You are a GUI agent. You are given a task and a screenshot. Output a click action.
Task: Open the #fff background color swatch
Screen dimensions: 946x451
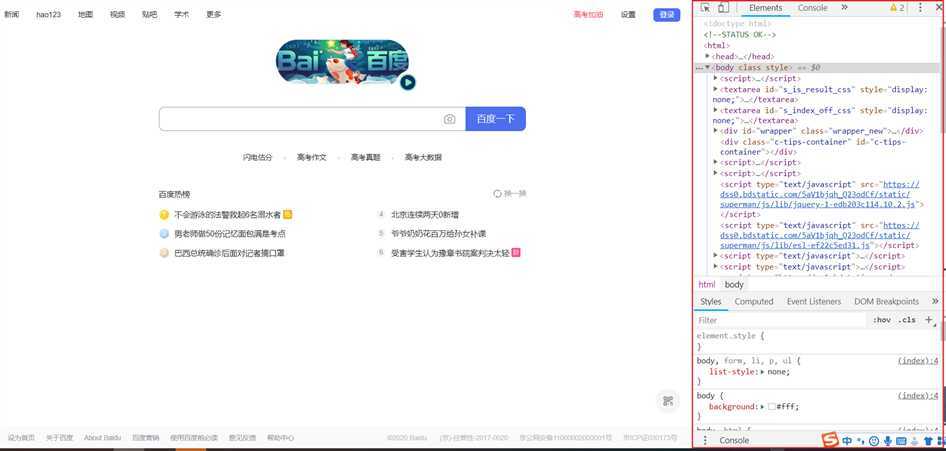point(772,407)
